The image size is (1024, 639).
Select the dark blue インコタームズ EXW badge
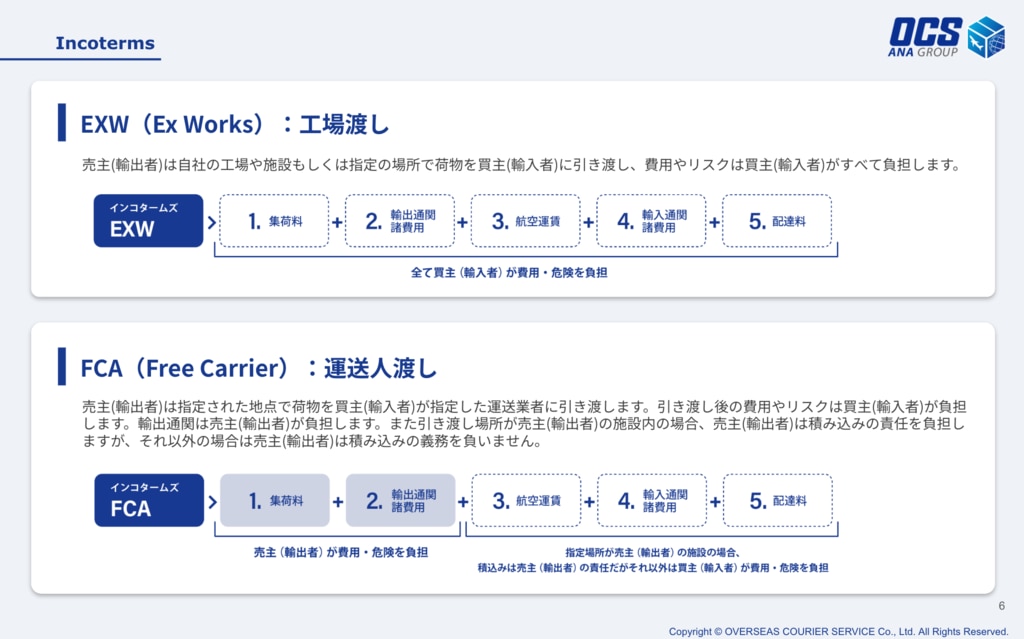[148, 221]
